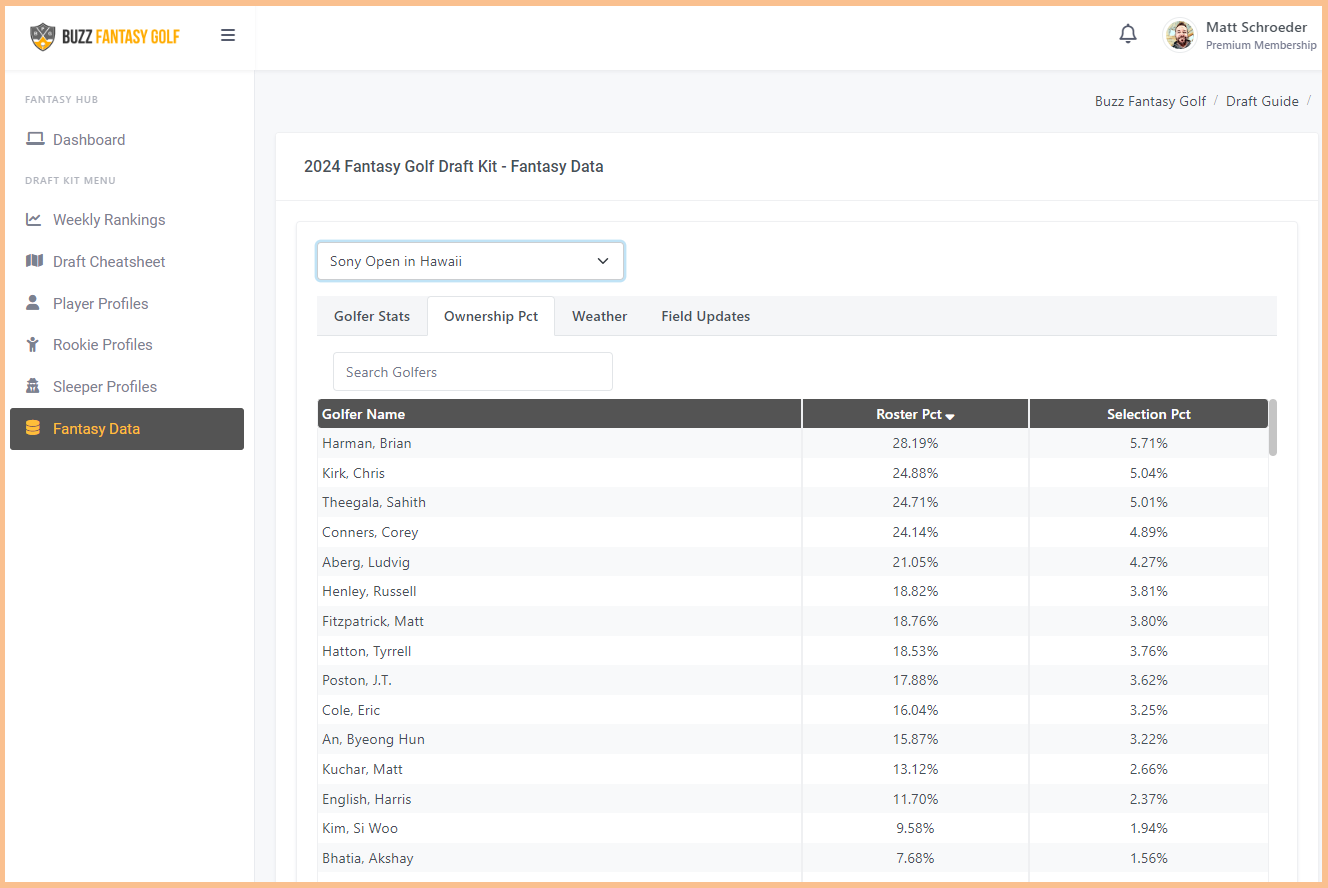Image resolution: width=1328 pixels, height=888 pixels.
Task: Click the Buzz Fantasy Golf logo
Action: [105, 37]
